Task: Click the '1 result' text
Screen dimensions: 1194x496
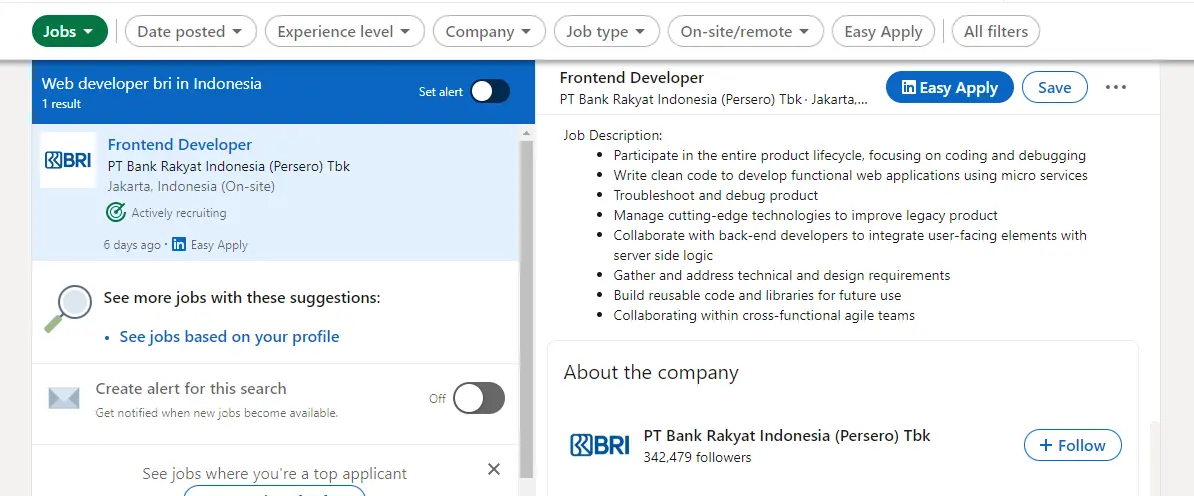Action: point(61,104)
